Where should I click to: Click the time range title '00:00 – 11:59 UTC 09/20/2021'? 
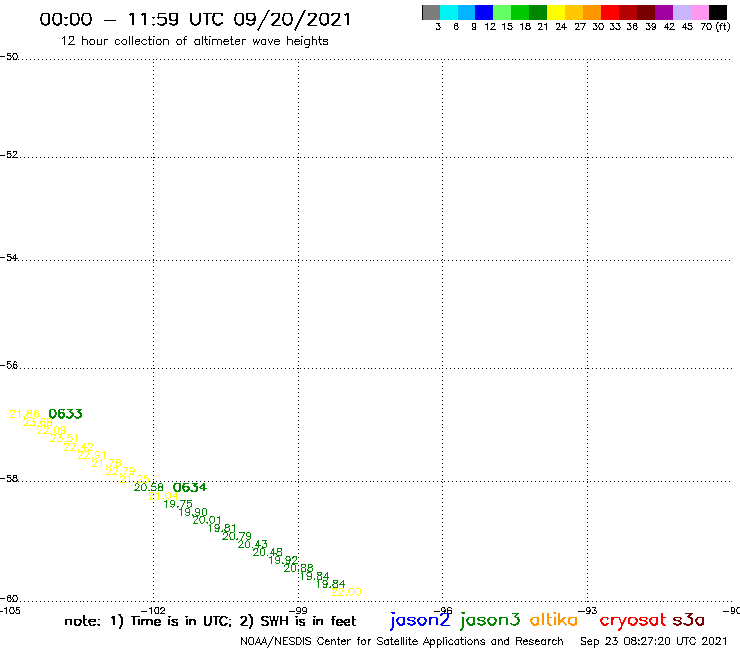point(195,19)
